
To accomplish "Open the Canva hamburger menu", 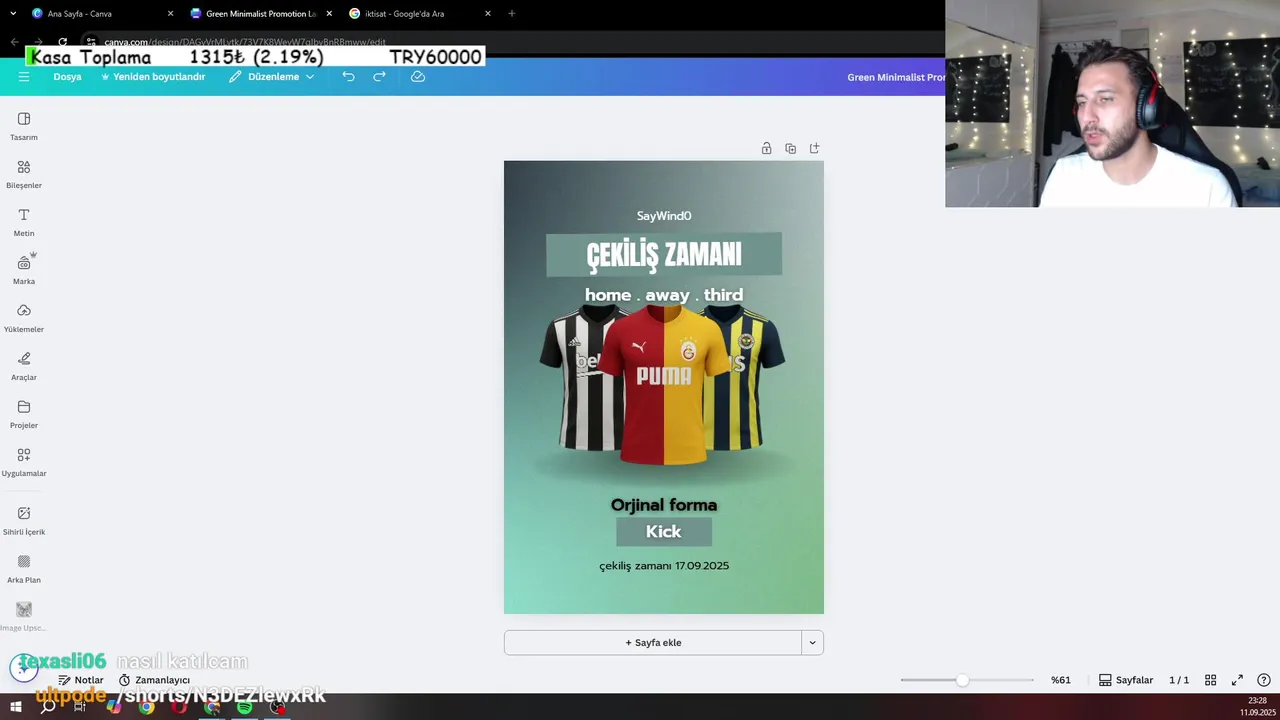I will coord(24,77).
